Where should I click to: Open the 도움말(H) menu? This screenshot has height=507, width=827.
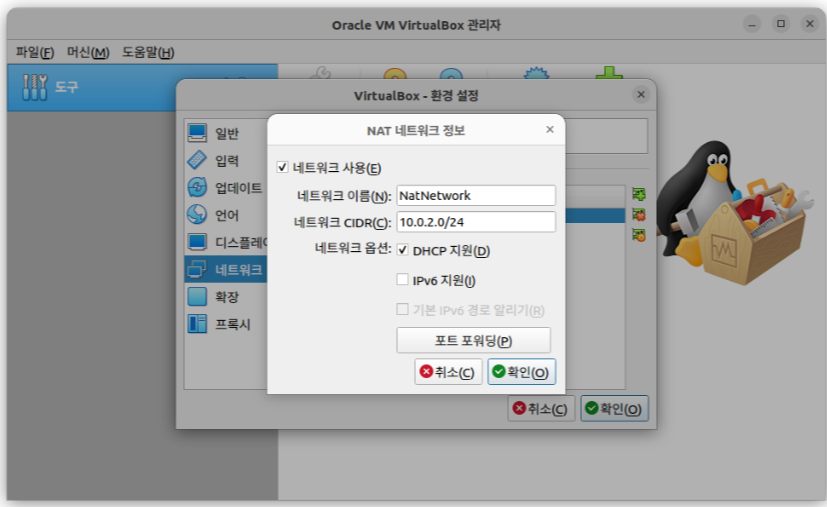[x=148, y=52]
